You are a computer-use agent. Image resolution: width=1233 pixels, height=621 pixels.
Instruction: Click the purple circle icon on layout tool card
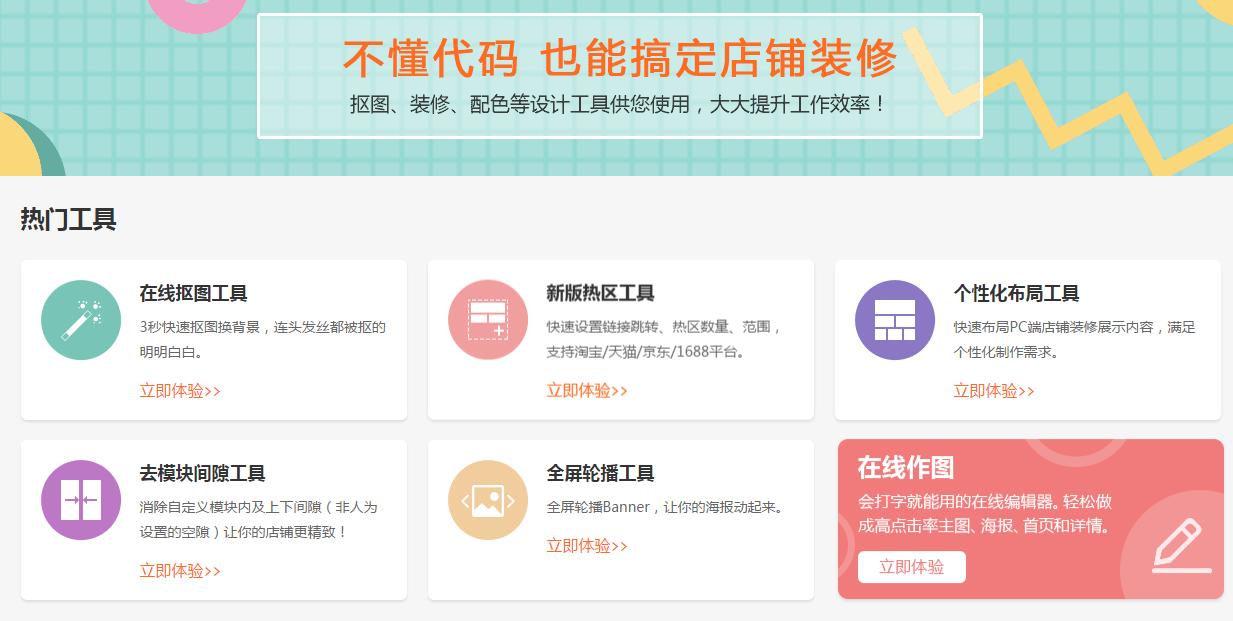click(894, 319)
